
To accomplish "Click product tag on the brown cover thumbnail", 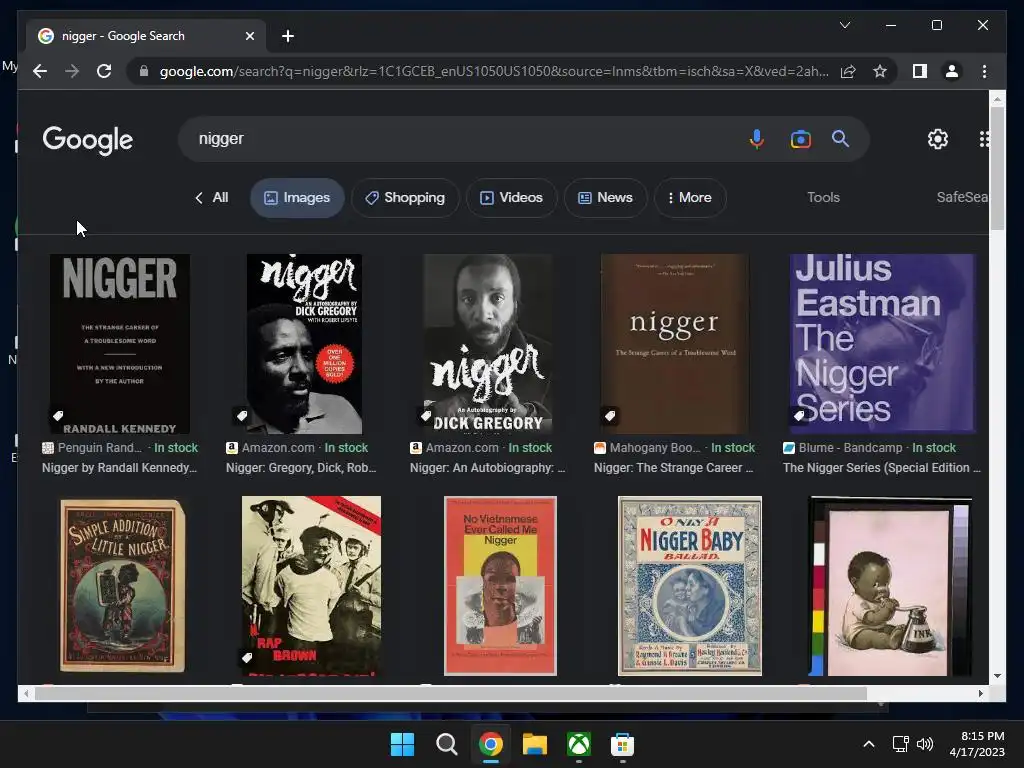I will click(x=609, y=415).
